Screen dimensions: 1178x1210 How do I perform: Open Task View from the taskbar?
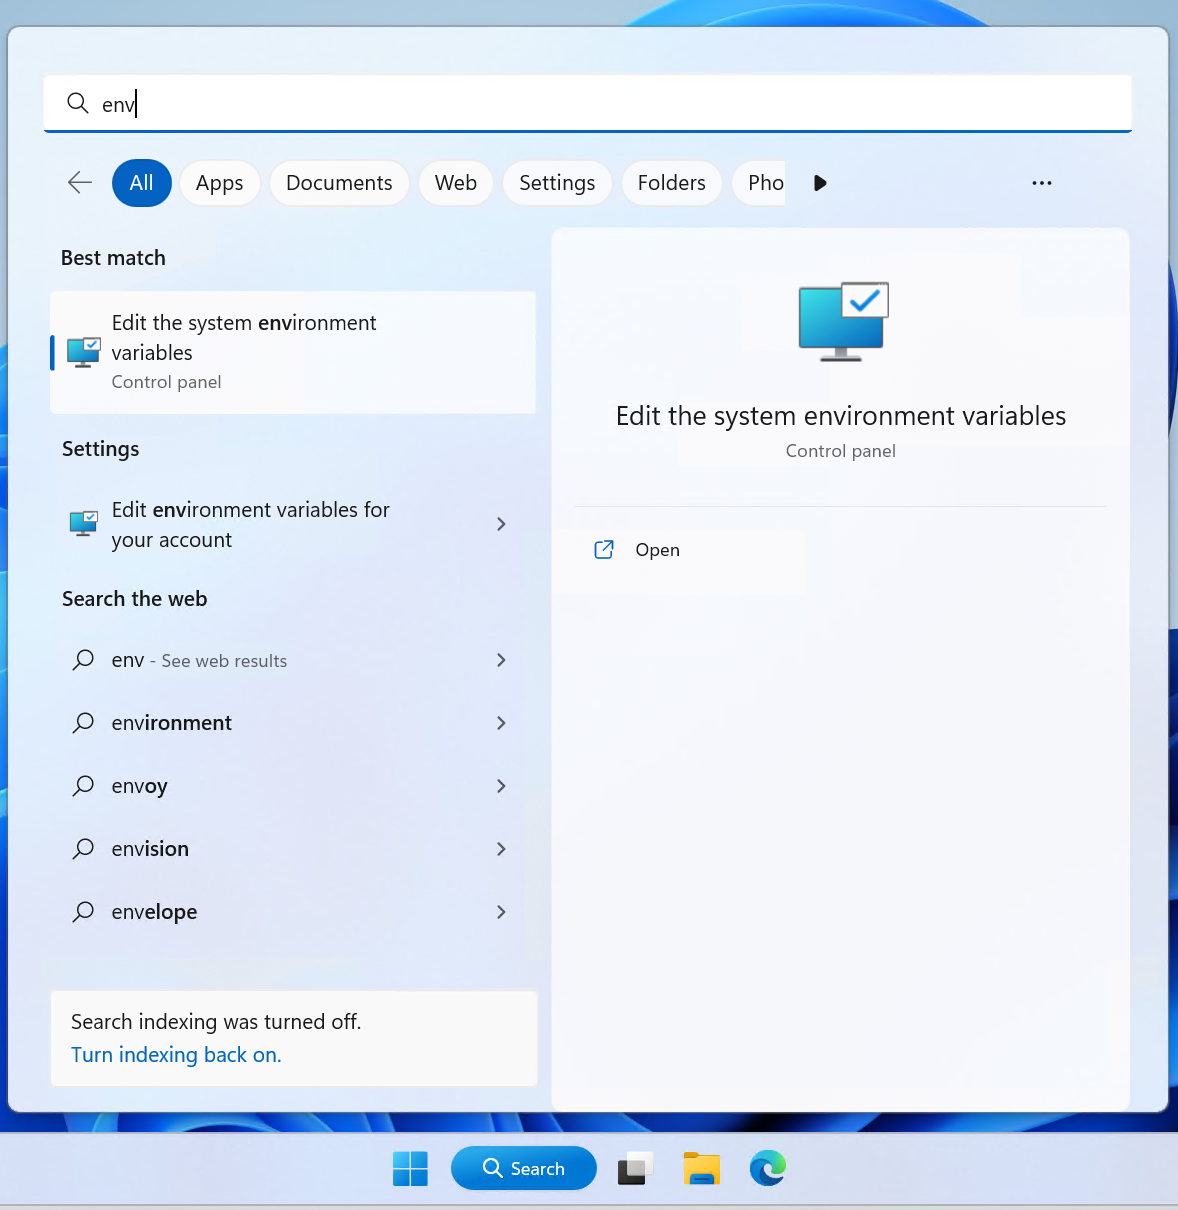(635, 1168)
